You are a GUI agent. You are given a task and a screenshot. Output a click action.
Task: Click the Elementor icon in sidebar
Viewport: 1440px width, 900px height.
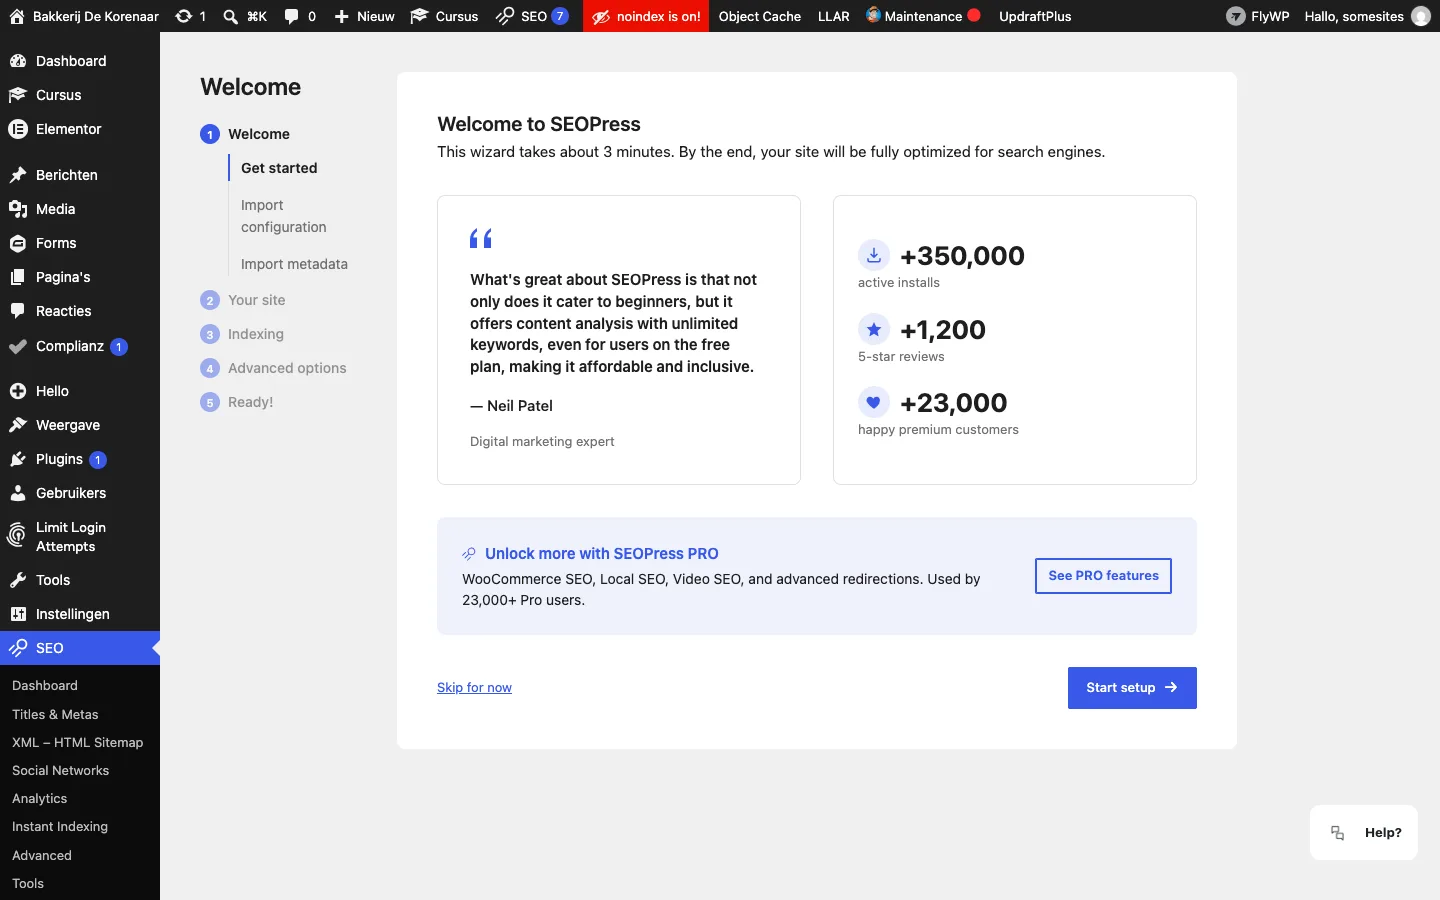pyautogui.click(x=18, y=129)
